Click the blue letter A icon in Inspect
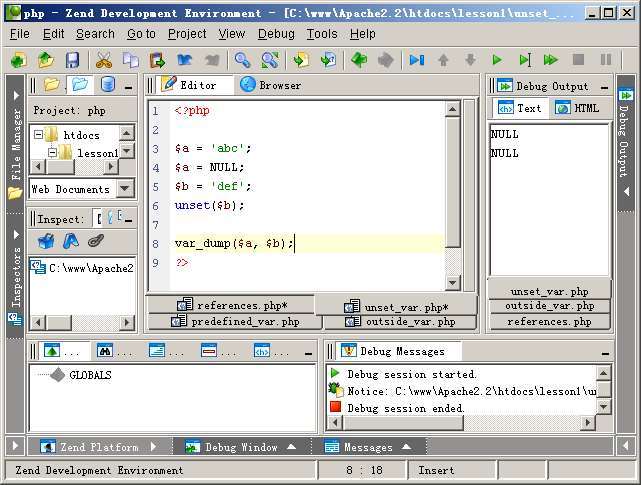The width and height of the screenshot is (641, 485). point(71,241)
